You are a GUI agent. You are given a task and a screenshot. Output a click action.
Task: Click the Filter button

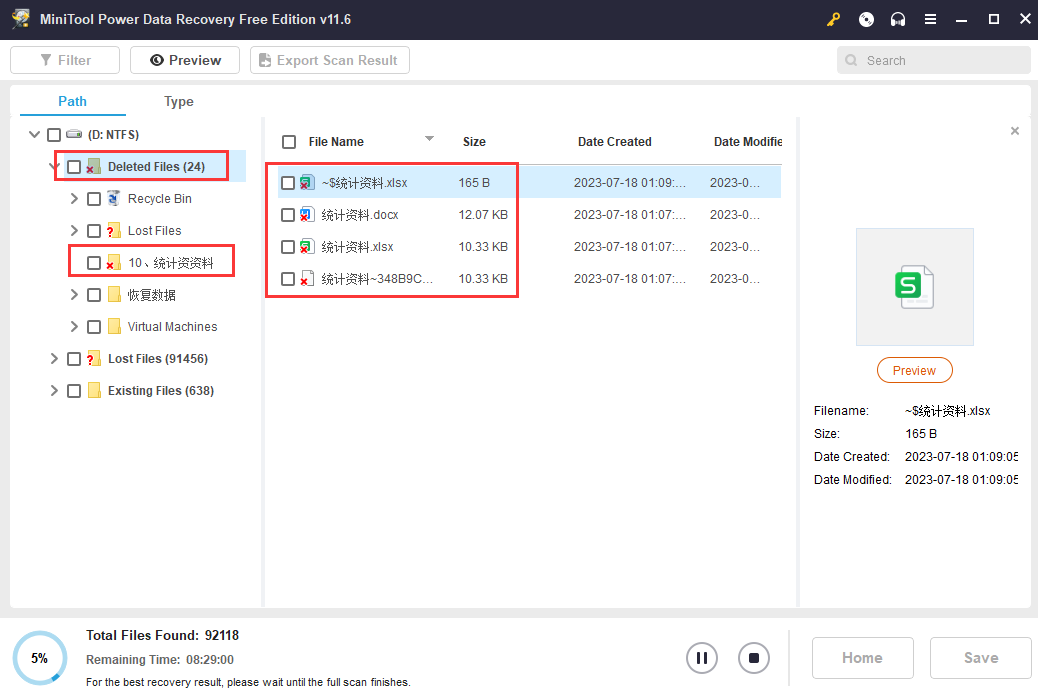[x=65, y=60]
